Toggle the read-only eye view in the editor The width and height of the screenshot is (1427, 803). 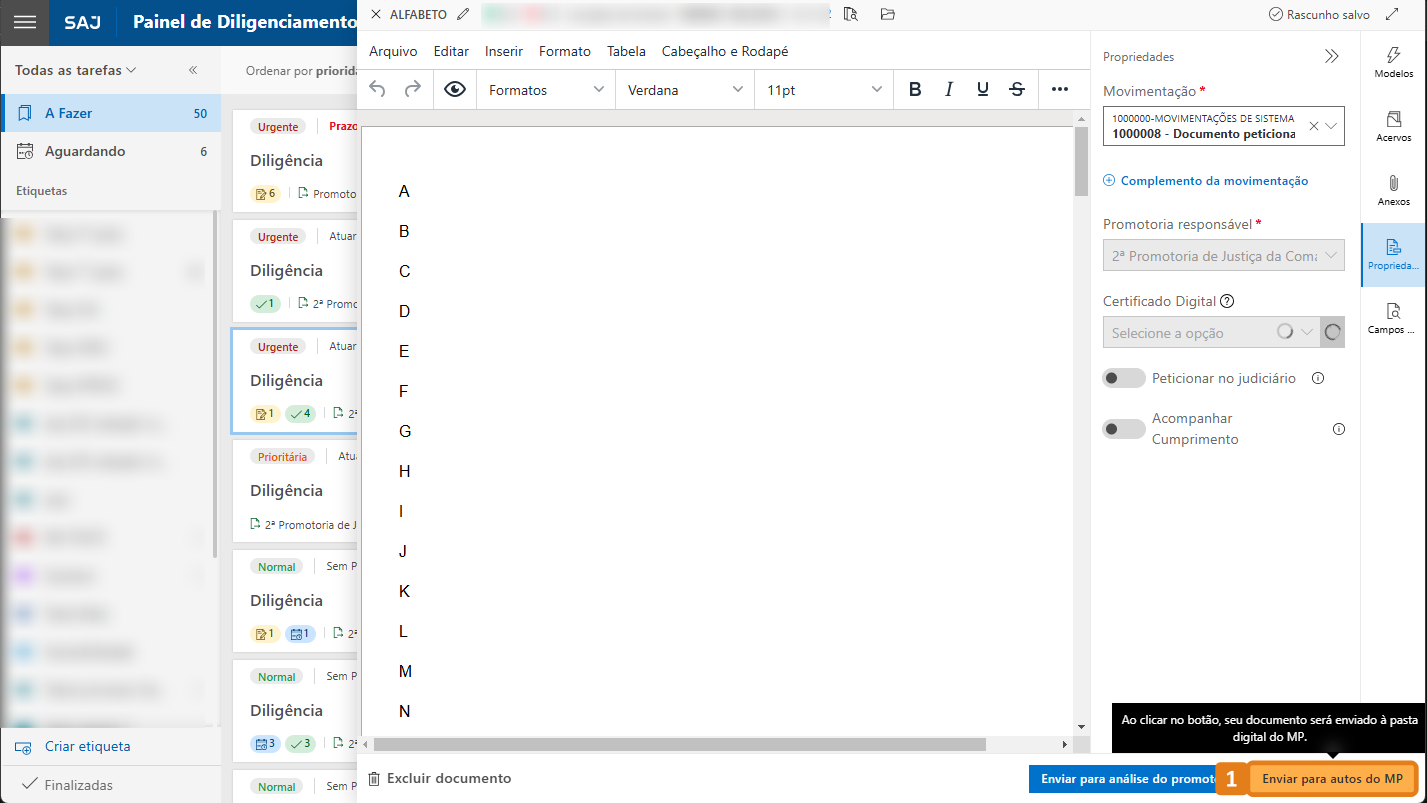click(455, 89)
